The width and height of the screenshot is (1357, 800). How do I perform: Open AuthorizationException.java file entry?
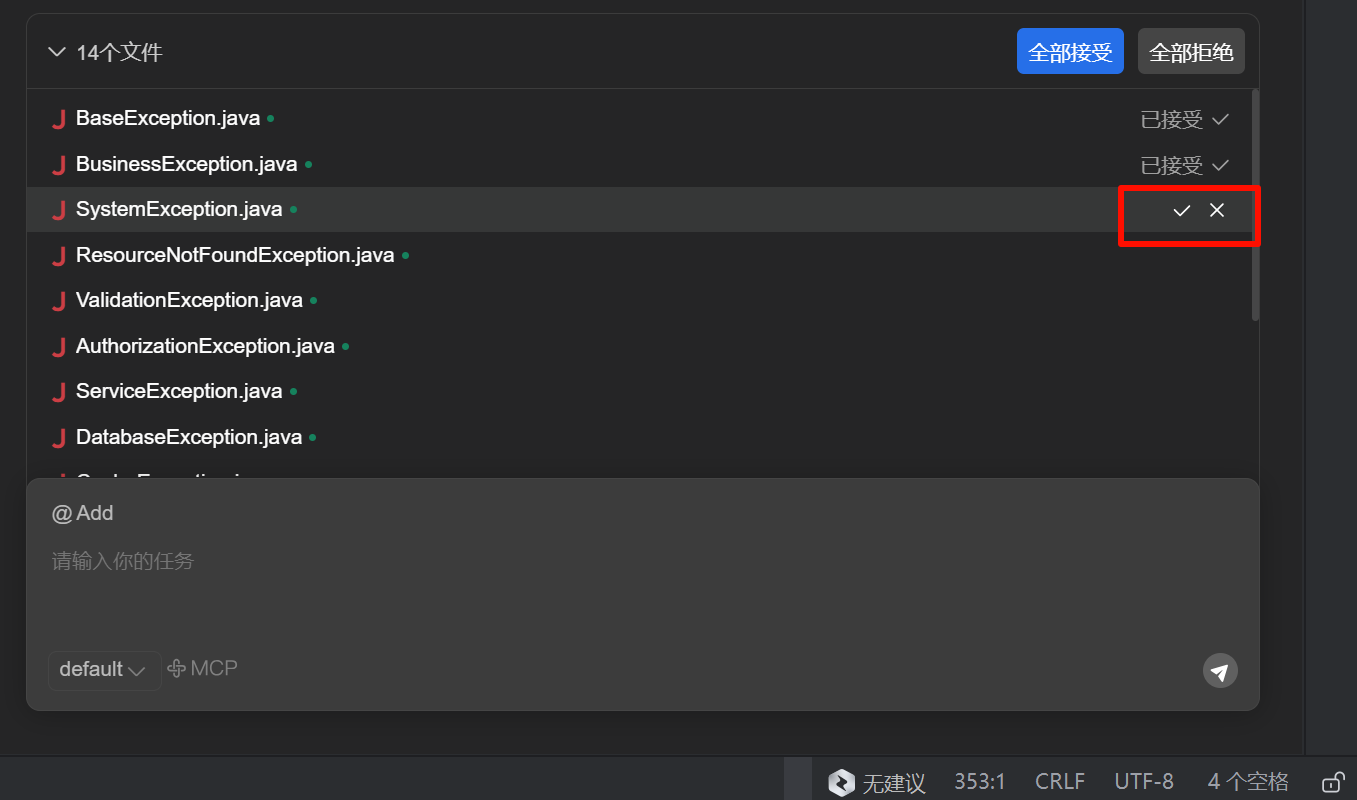tap(205, 347)
